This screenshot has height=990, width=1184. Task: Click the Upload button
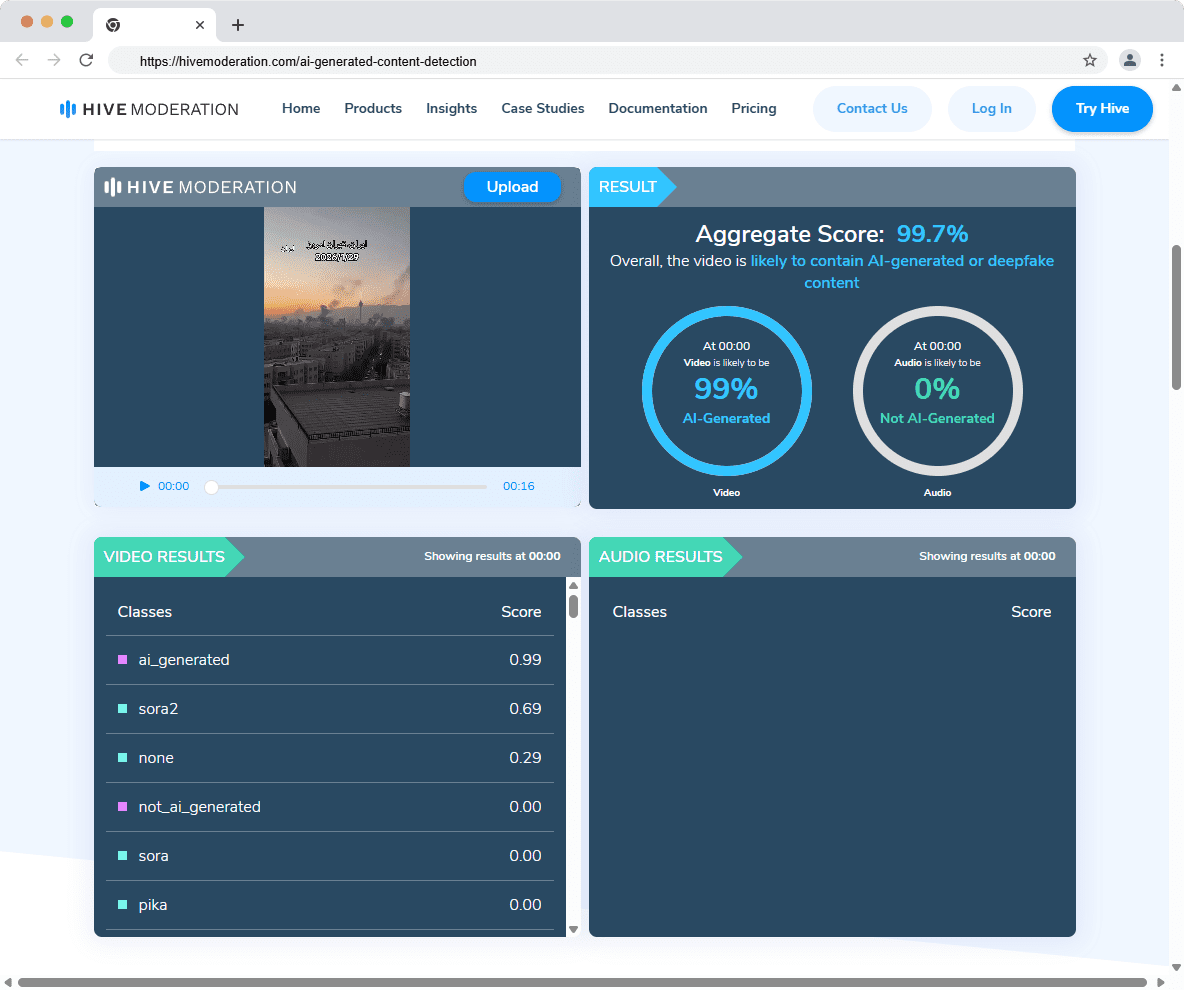512,187
